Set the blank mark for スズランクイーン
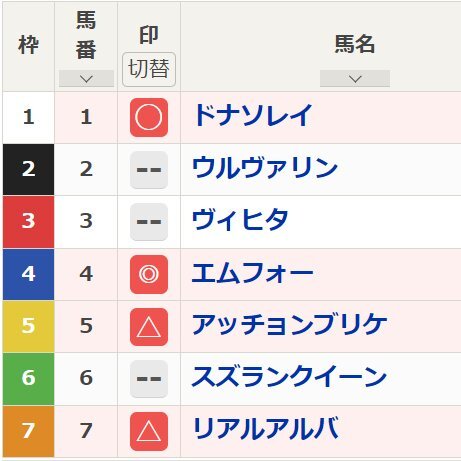The image size is (461, 461). pos(149,379)
